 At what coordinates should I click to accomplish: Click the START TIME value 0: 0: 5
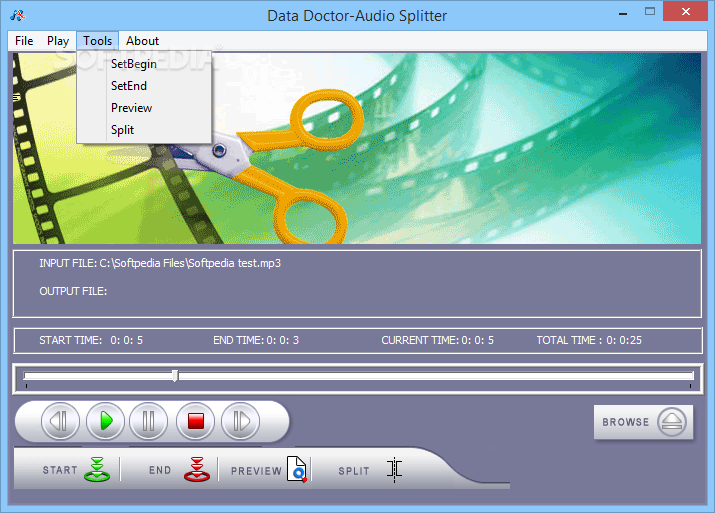126,340
